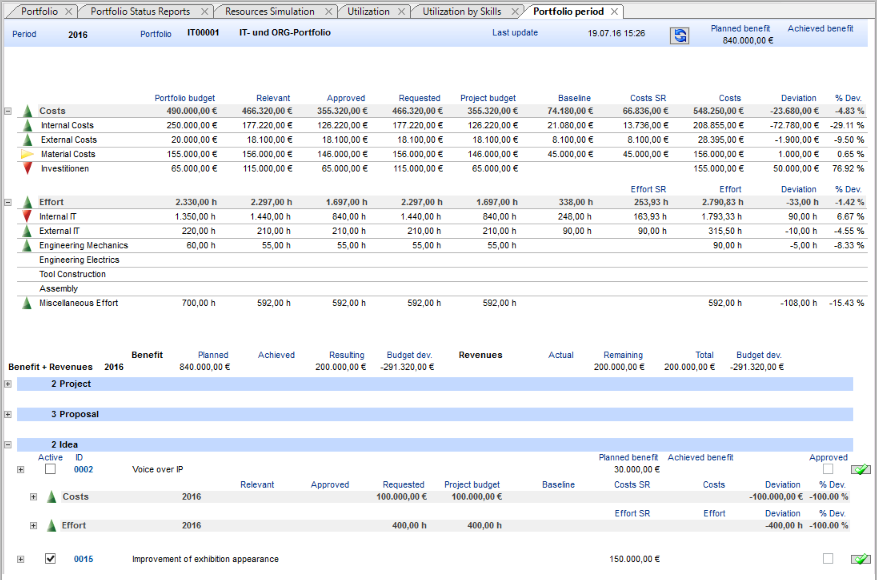Toggle Approved checkbox for Voice over IP
The height and width of the screenshot is (580, 877).
(x=828, y=469)
